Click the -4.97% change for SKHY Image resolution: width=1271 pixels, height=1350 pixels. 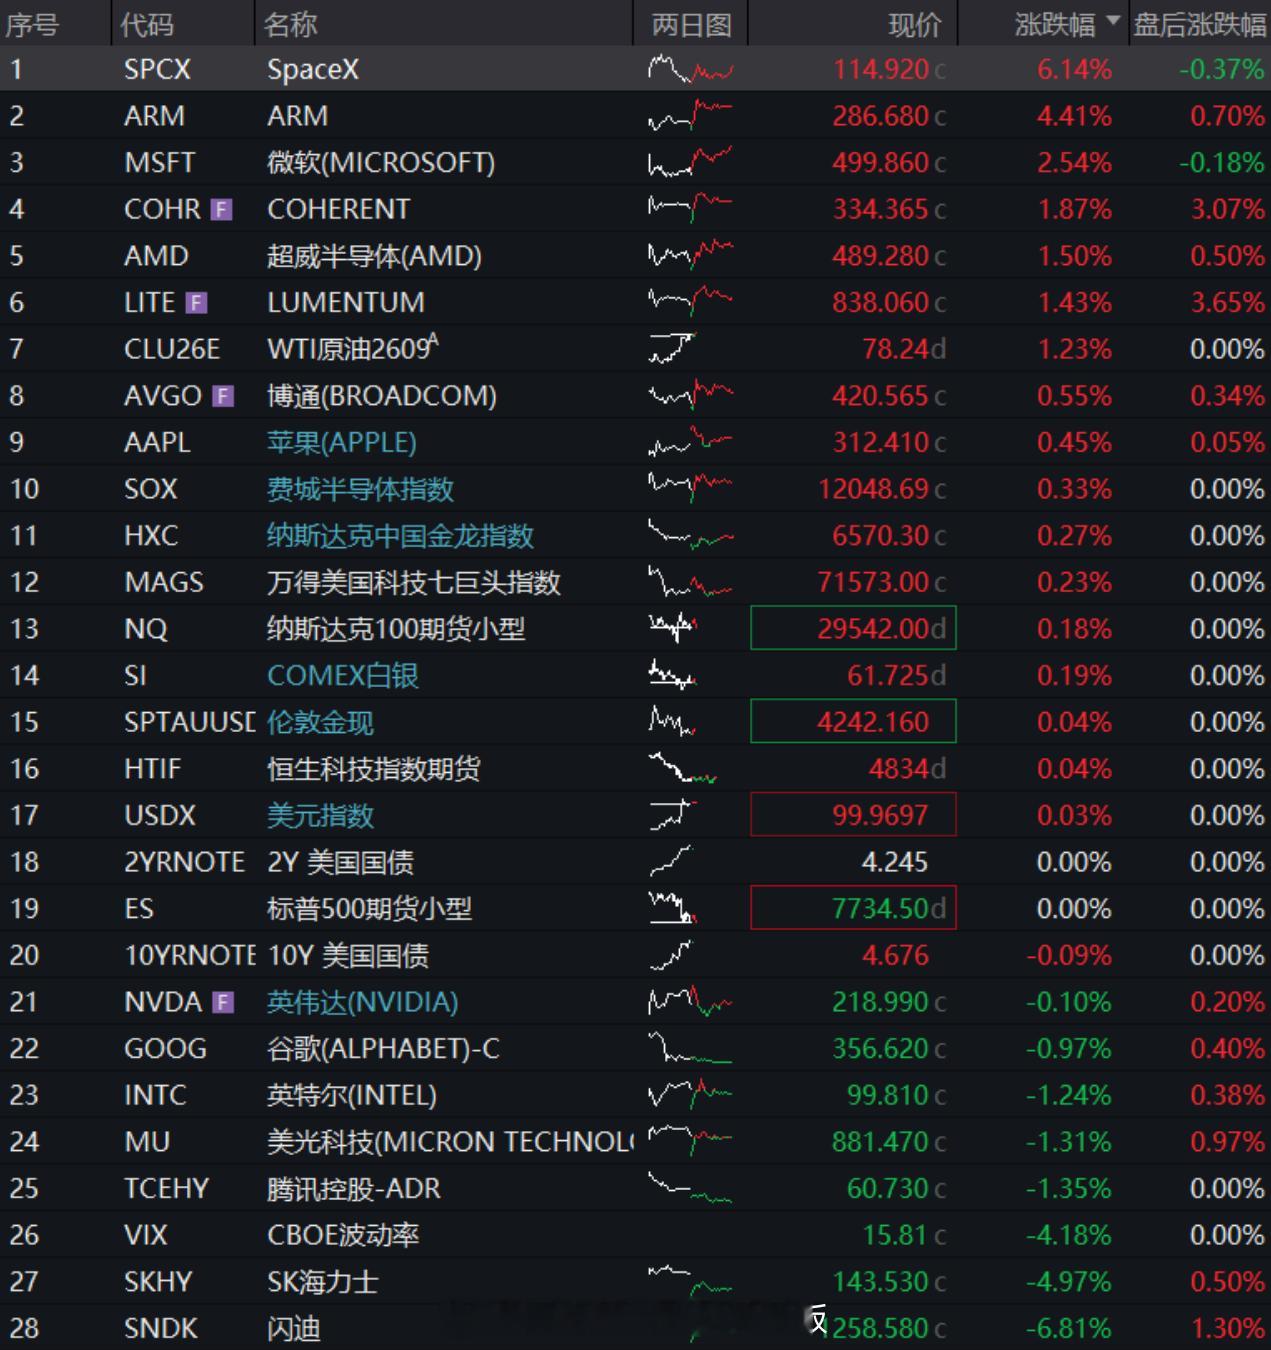[1068, 1281]
